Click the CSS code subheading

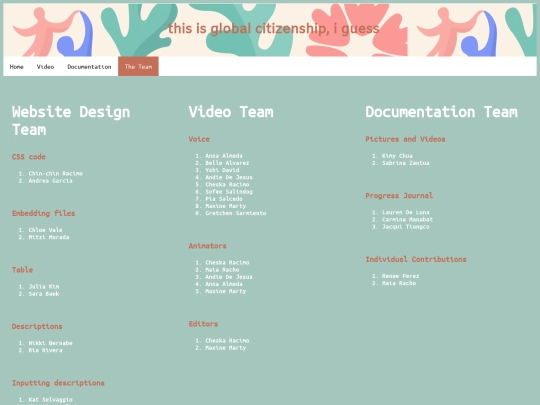coord(29,157)
